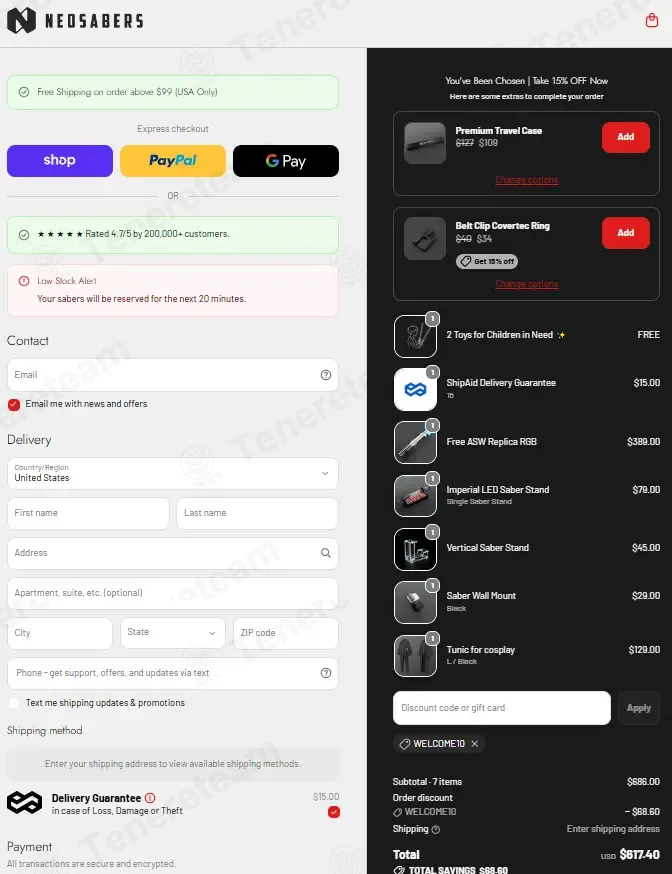
Task: Uncheck Email me with news and offers
Action: click(x=14, y=405)
